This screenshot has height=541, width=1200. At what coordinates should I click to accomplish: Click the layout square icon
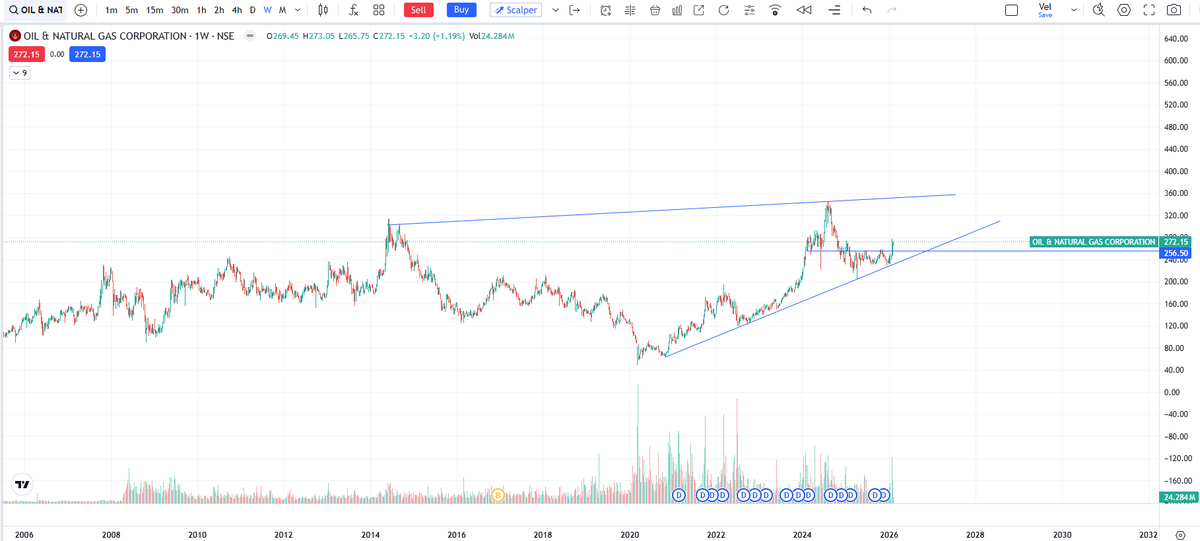(1011, 10)
